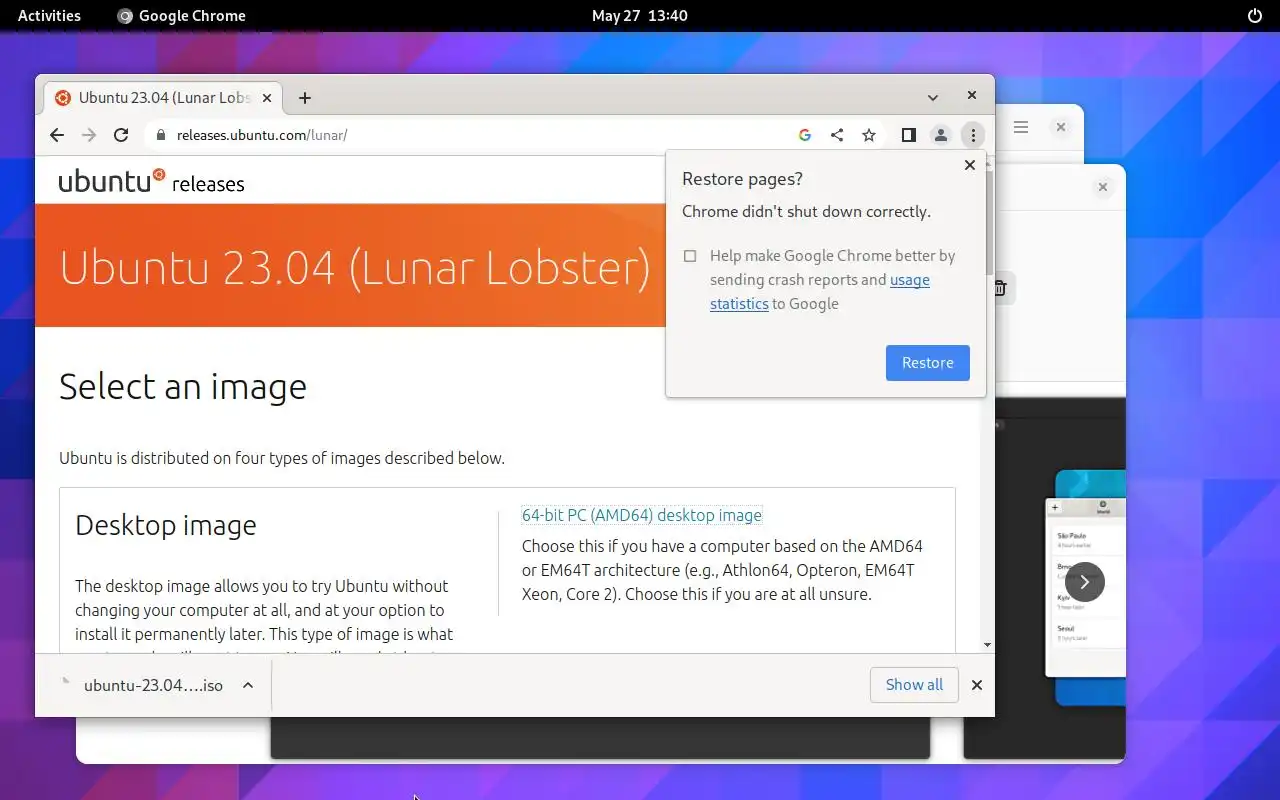Expand the ubuntu iso download options arrow
Viewport: 1280px width, 800px height.
[x=248, y=685]
